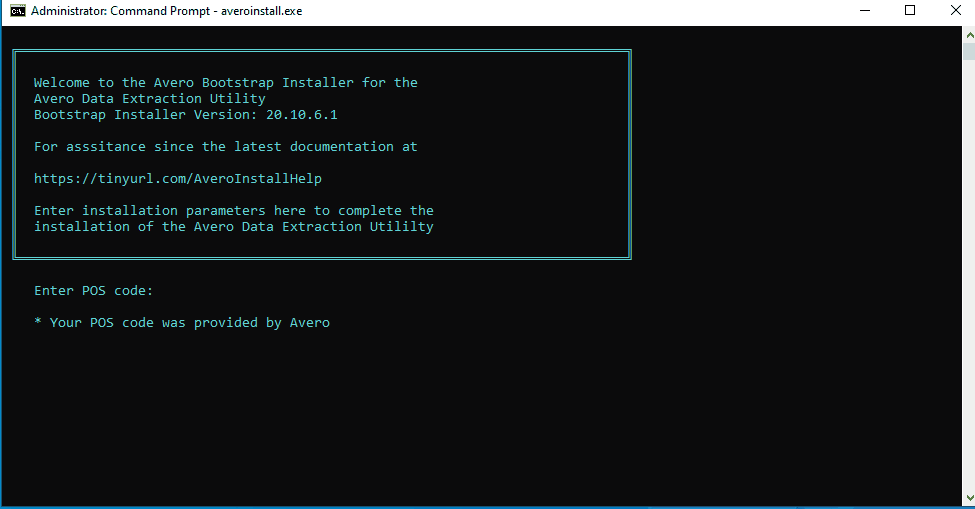Click the blue border of the welcome box
The image size is (975, 509).
point(630,150)
